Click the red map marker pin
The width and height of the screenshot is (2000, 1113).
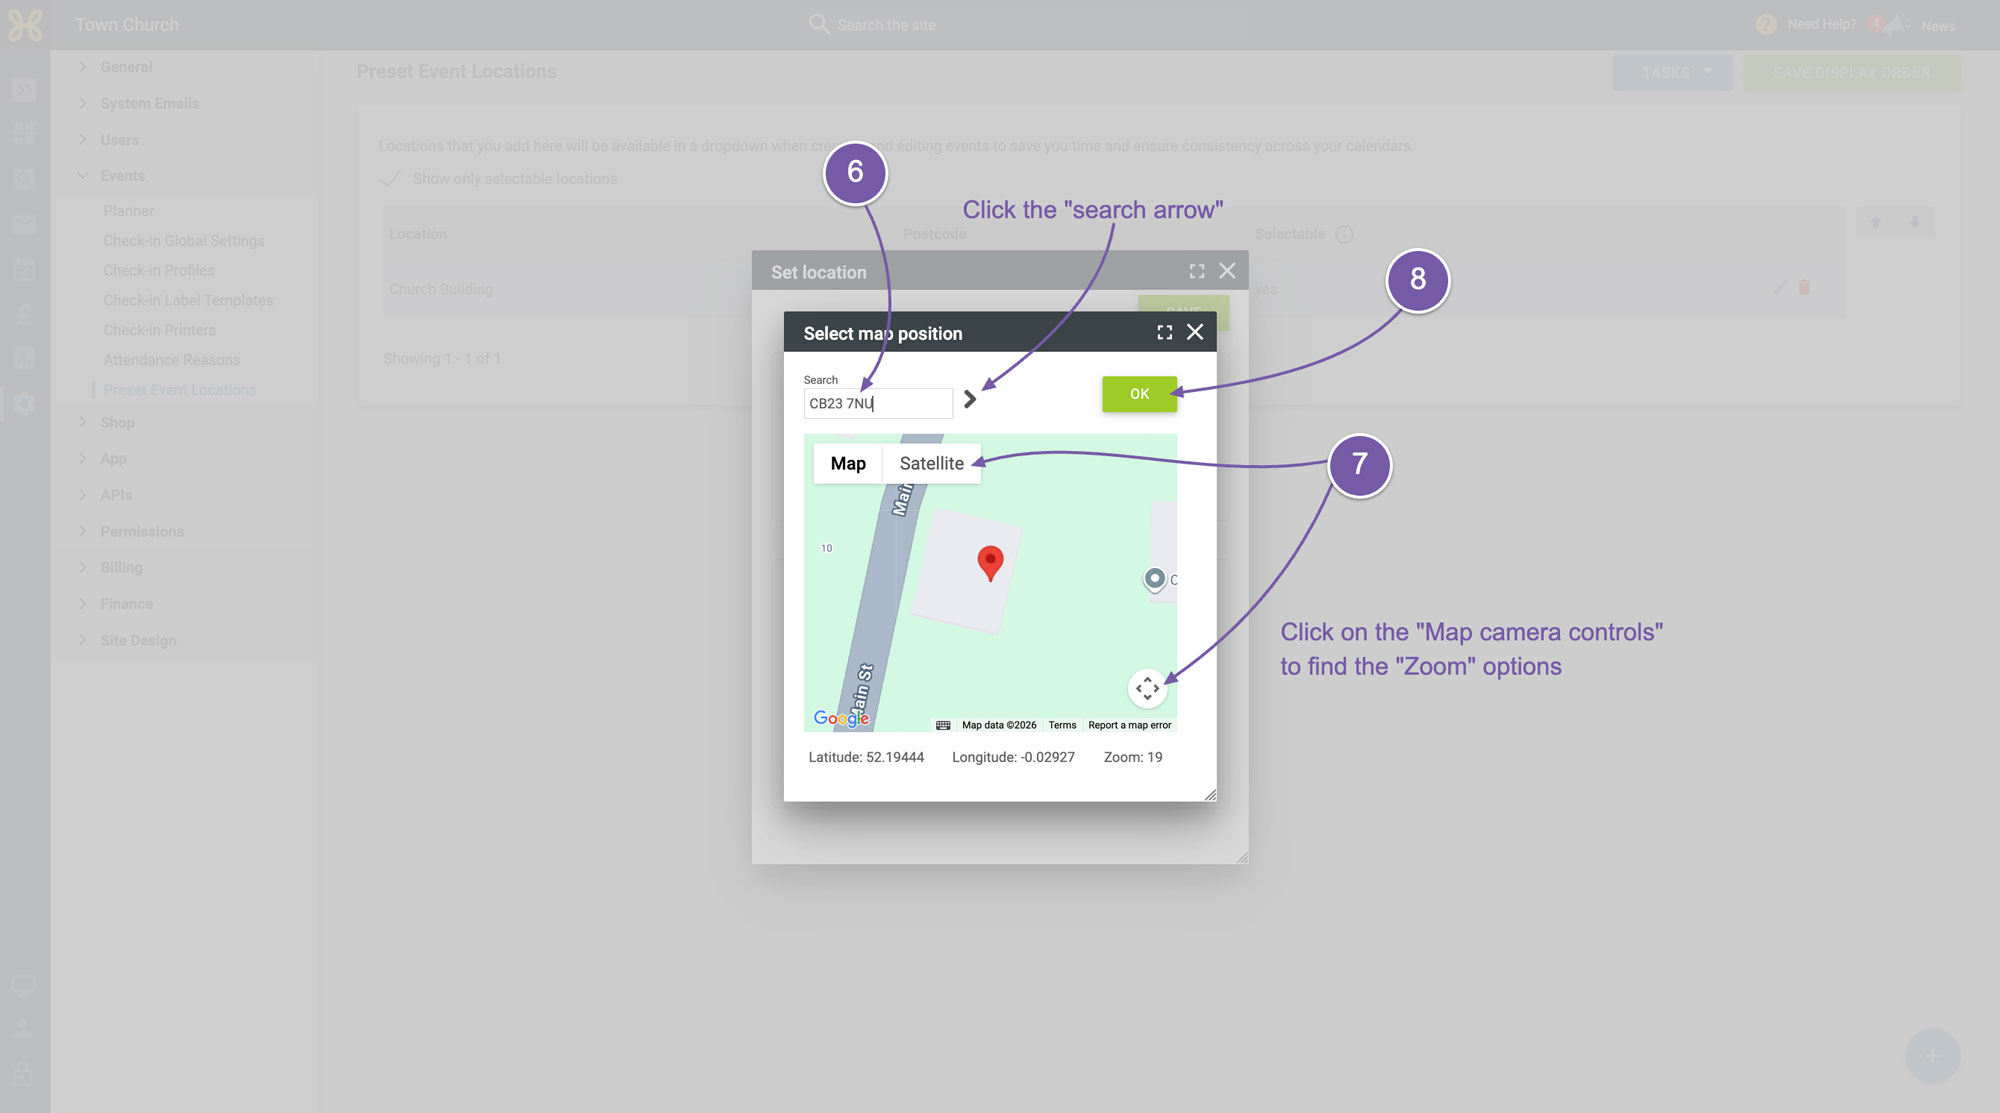pos(990,564)
